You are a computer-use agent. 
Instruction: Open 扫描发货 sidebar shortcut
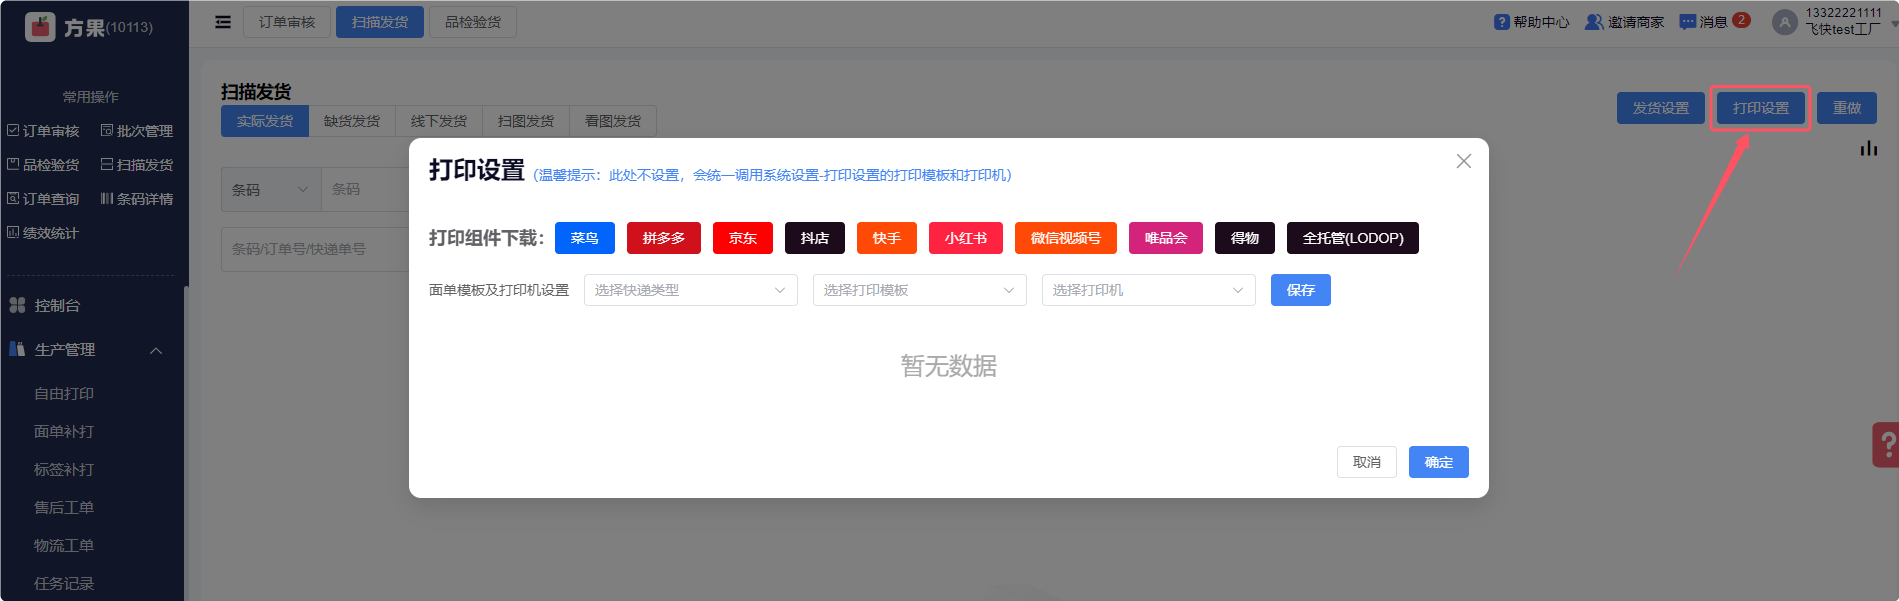pos(137,165)
